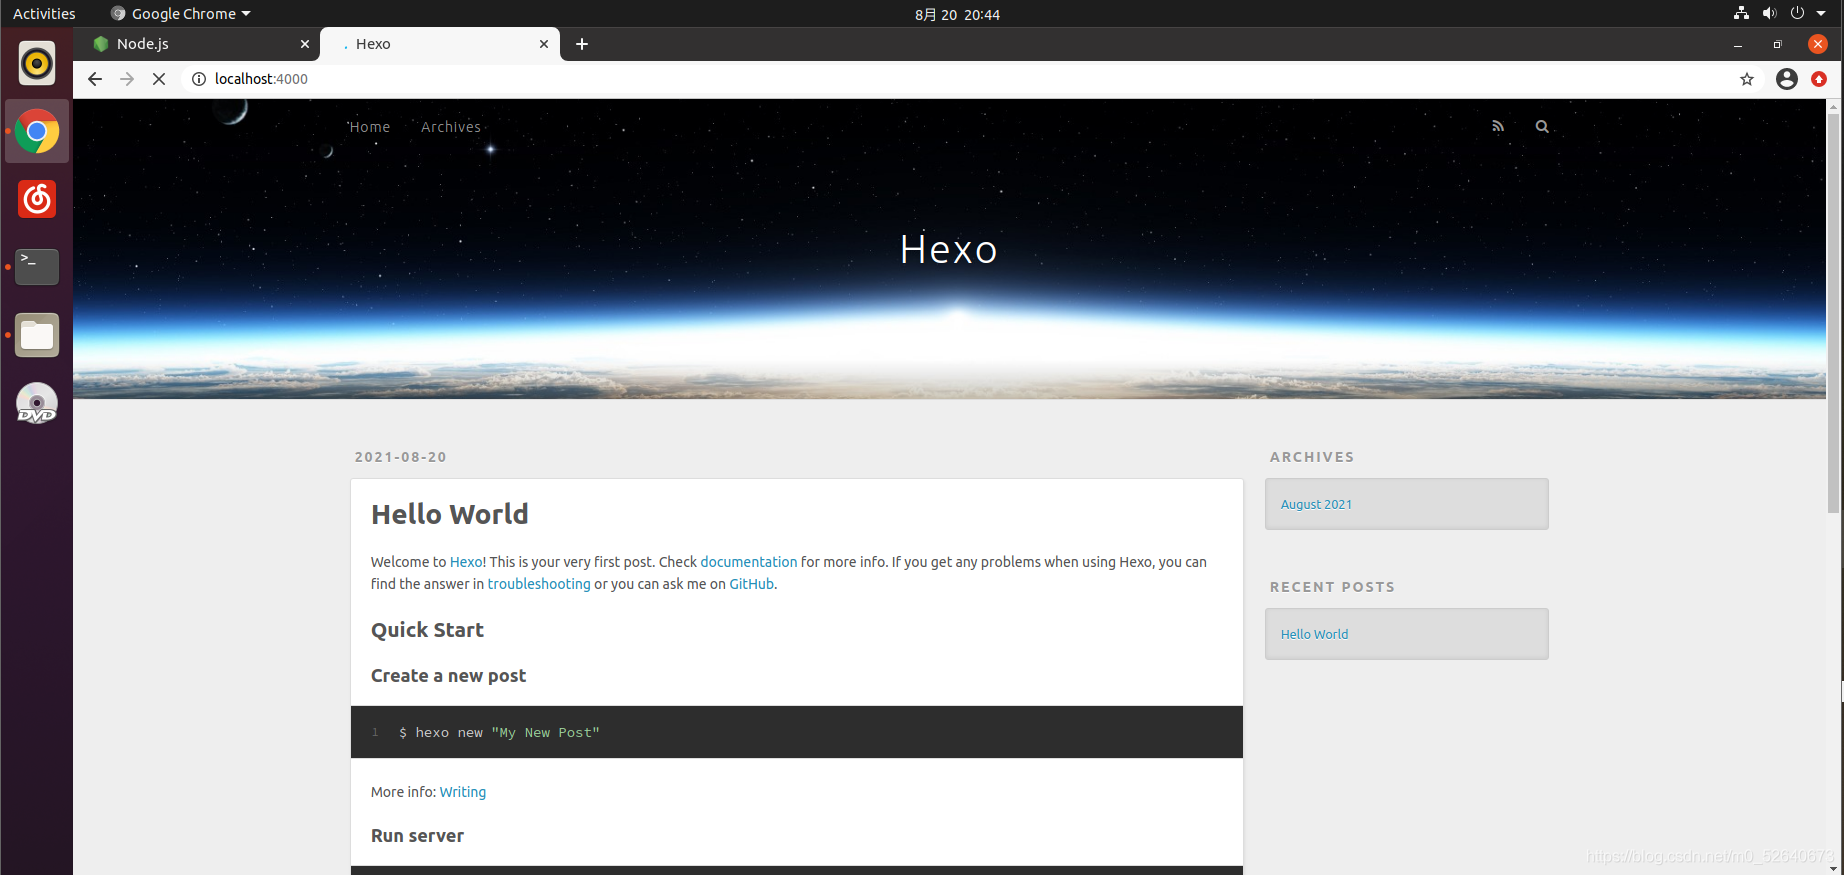Click the Create a new post heading

448,676
